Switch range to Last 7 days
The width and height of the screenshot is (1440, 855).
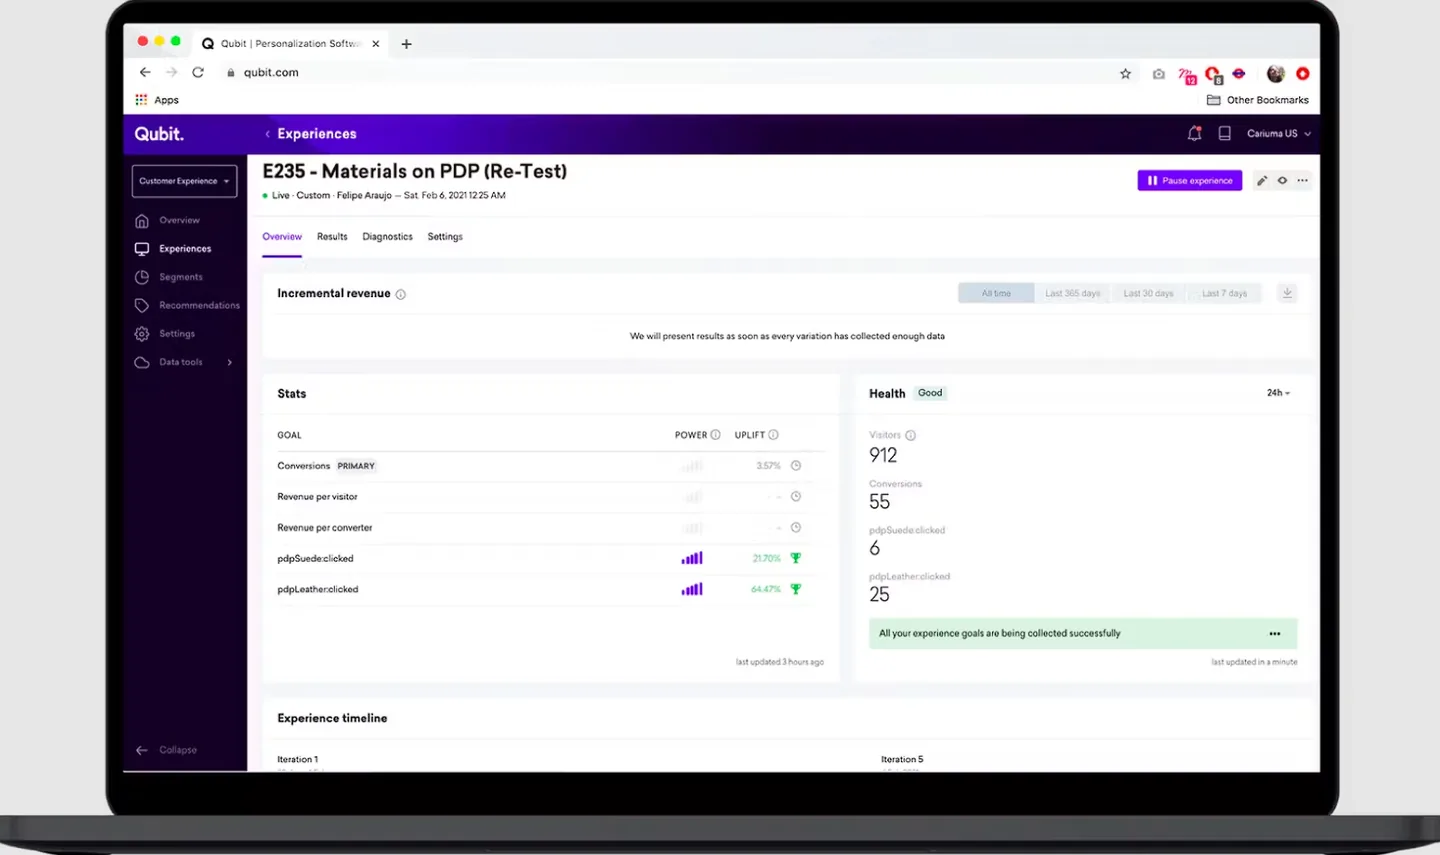coord(1224,293)
